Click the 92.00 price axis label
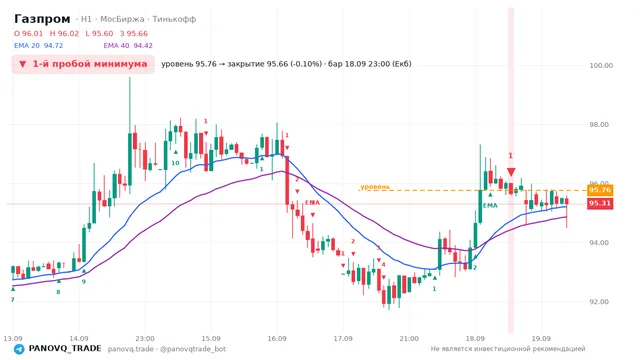The image size is (640, 360). click(x=599, y=302)
